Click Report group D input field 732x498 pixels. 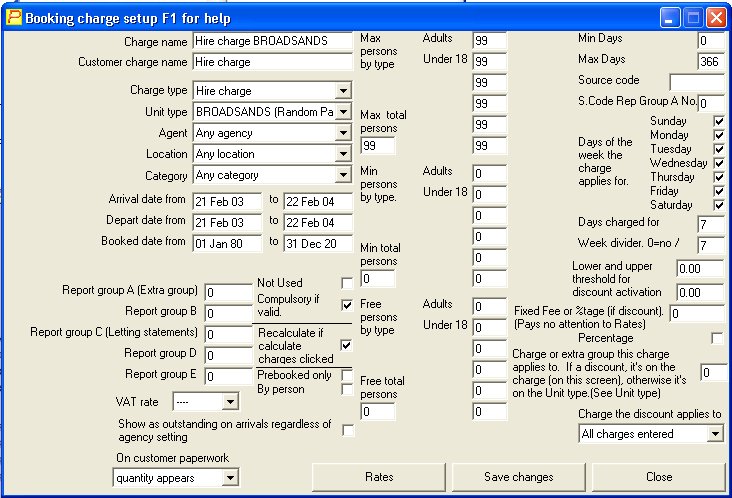228,355
